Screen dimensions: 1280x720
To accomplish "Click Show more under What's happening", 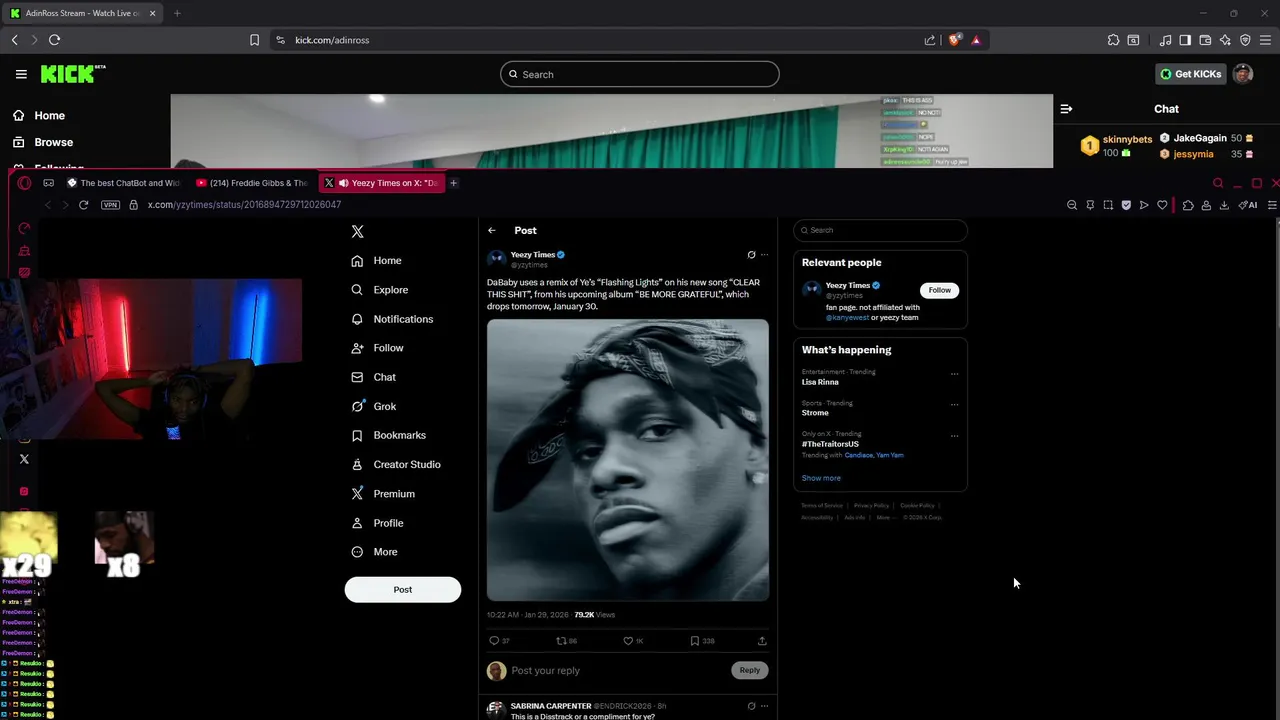I will 821,478.
